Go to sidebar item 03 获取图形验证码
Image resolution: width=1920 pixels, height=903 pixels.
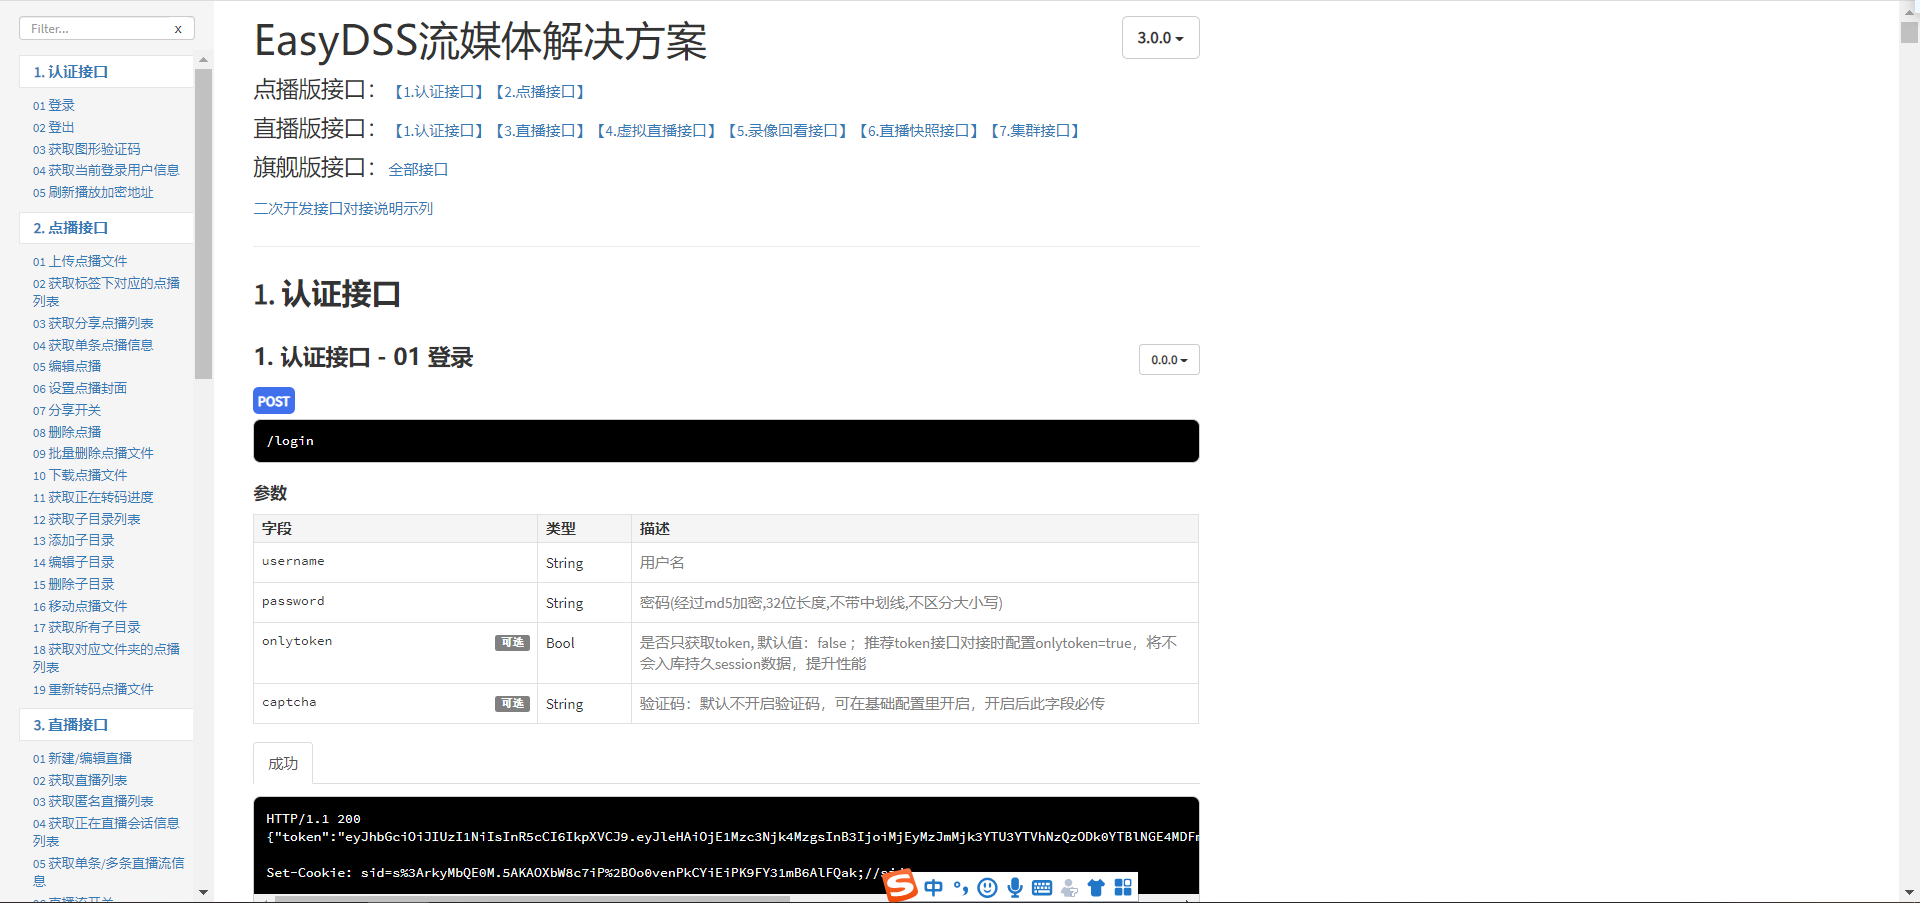point(86,149)
